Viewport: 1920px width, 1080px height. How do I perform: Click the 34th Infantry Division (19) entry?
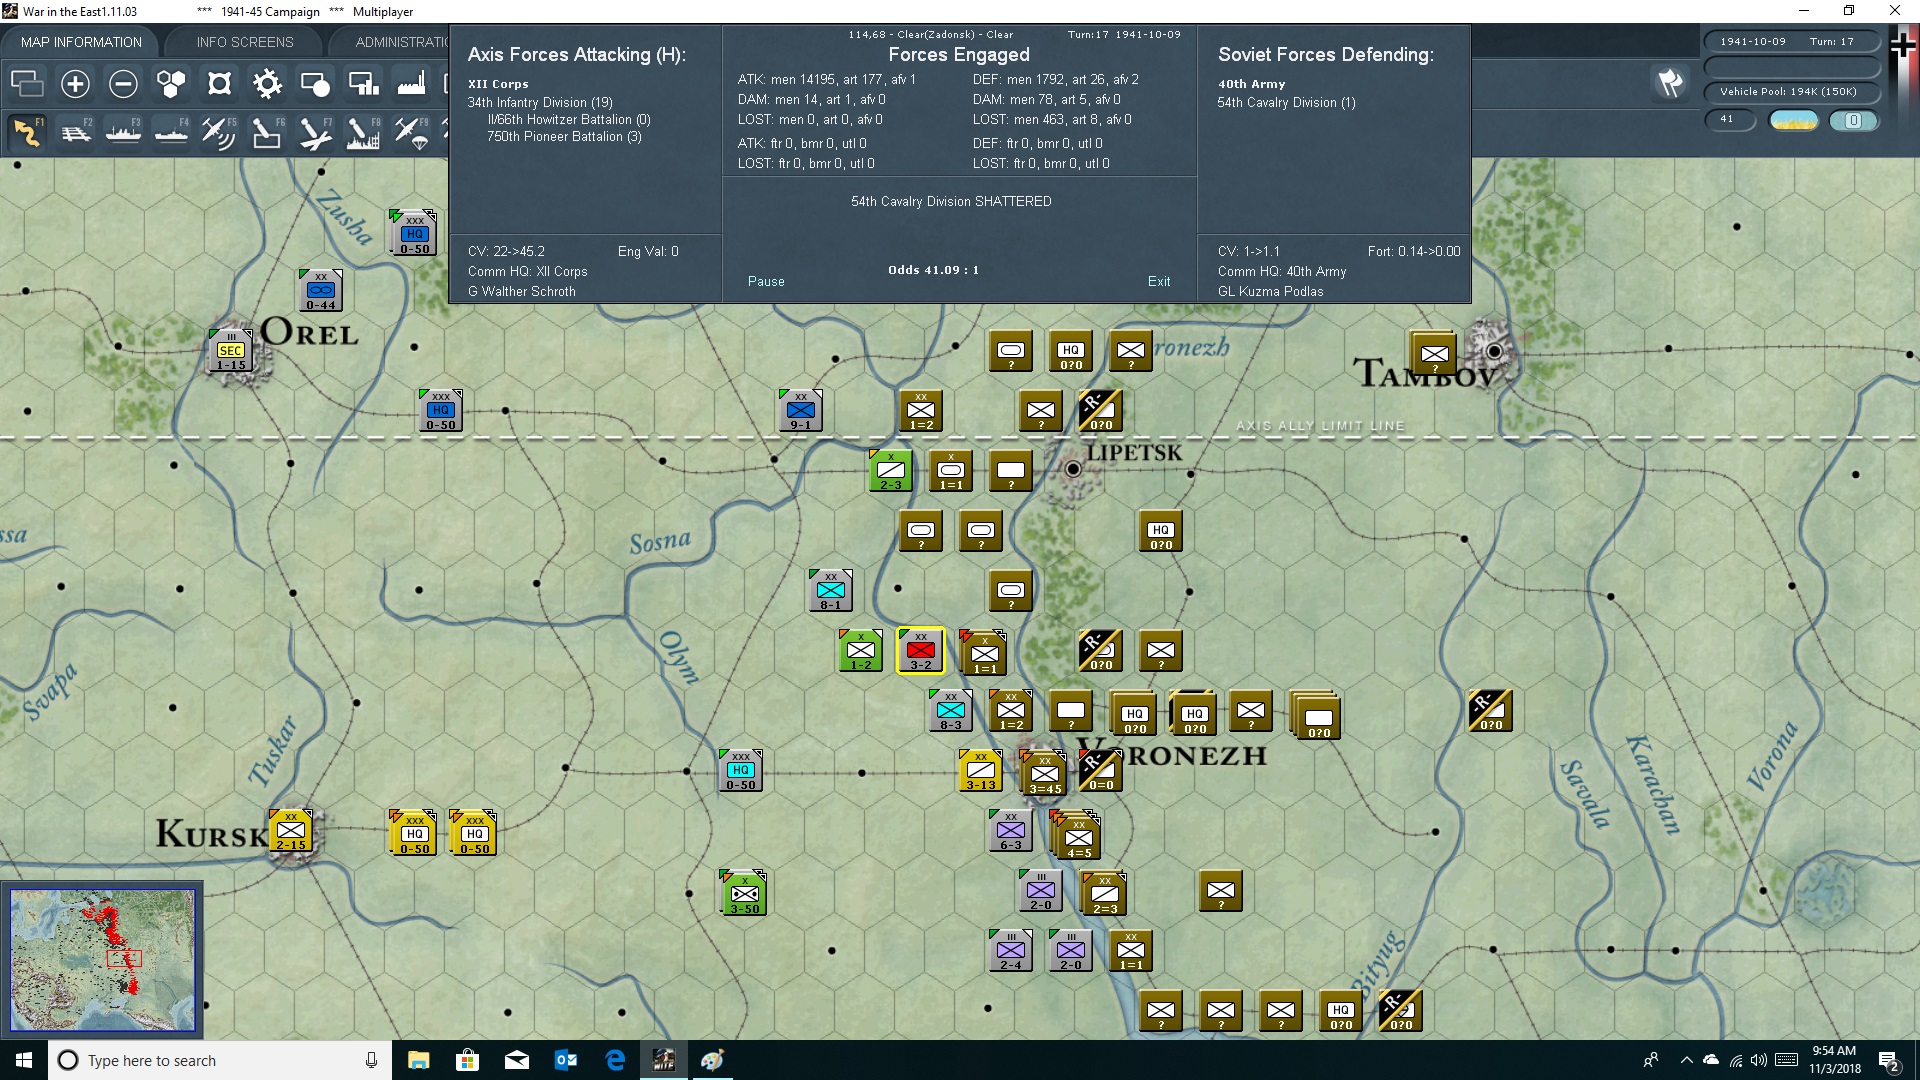(x=540, y=102)
